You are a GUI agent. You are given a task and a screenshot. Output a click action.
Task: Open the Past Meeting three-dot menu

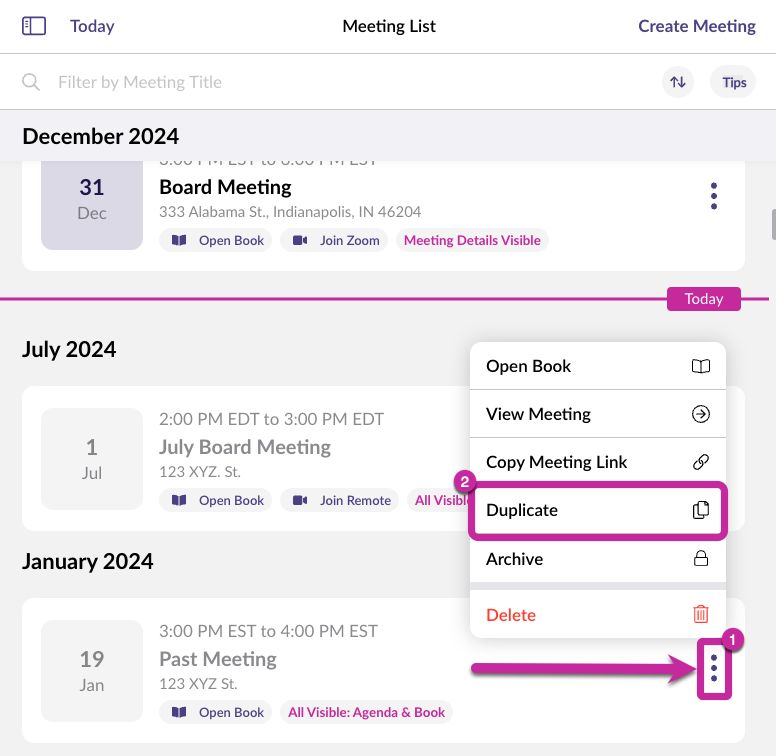(713, 668)
